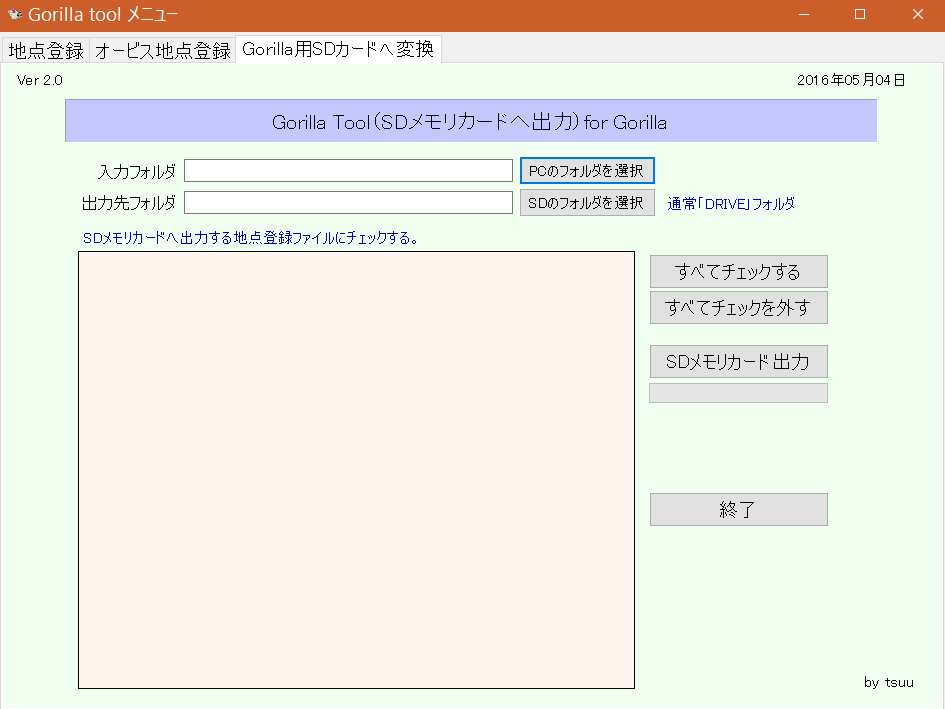The height and width of the screenshot is (709, 945).
Task: Click into the 出力先フォルダ text field
Action: pos(348,203)
